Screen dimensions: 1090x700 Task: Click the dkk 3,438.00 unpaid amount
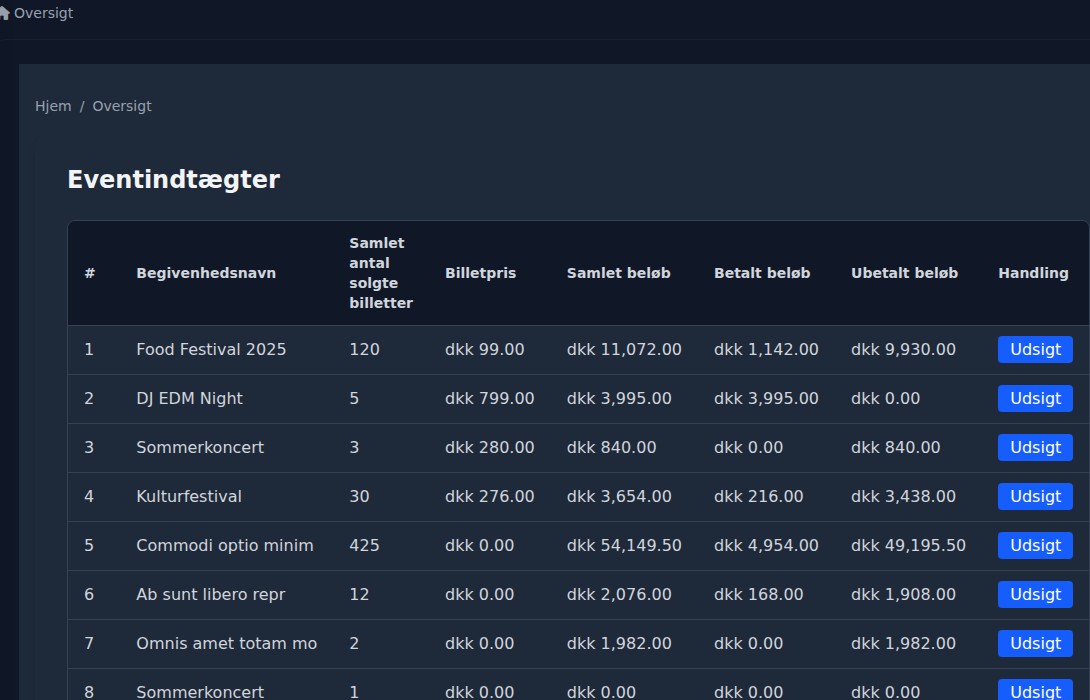903,497
